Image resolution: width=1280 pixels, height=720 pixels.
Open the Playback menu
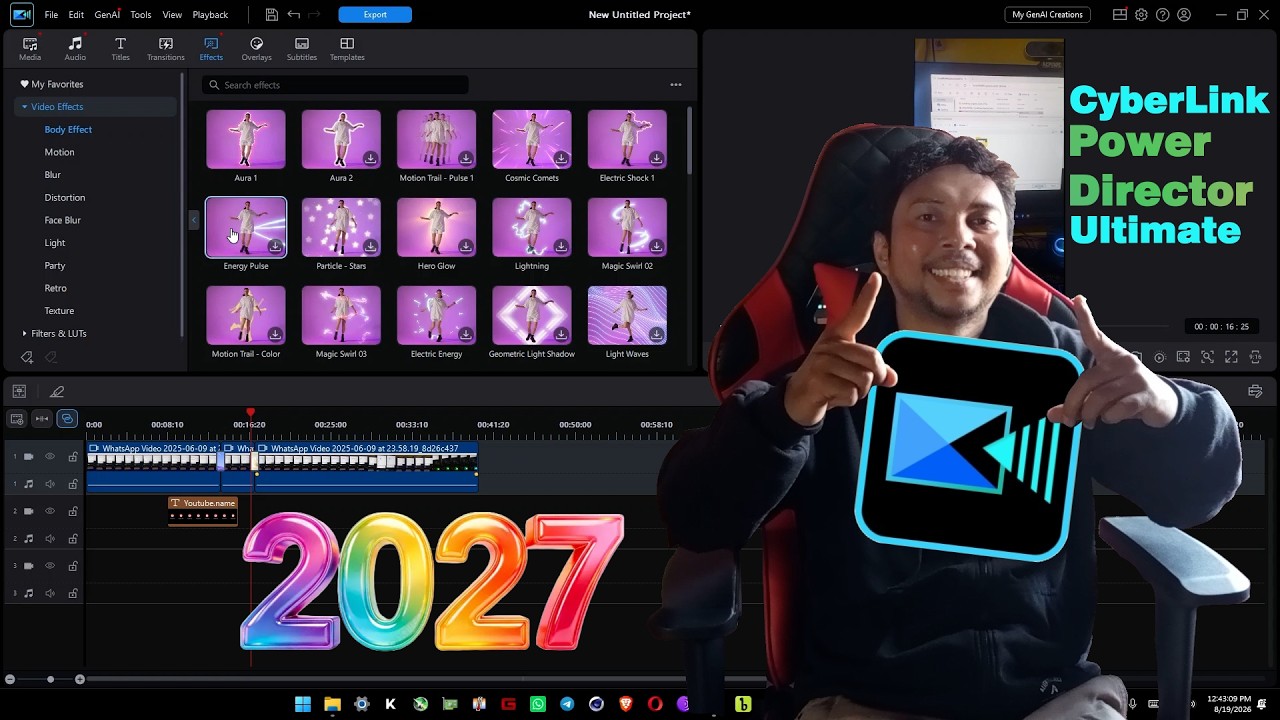pos(210,15)
